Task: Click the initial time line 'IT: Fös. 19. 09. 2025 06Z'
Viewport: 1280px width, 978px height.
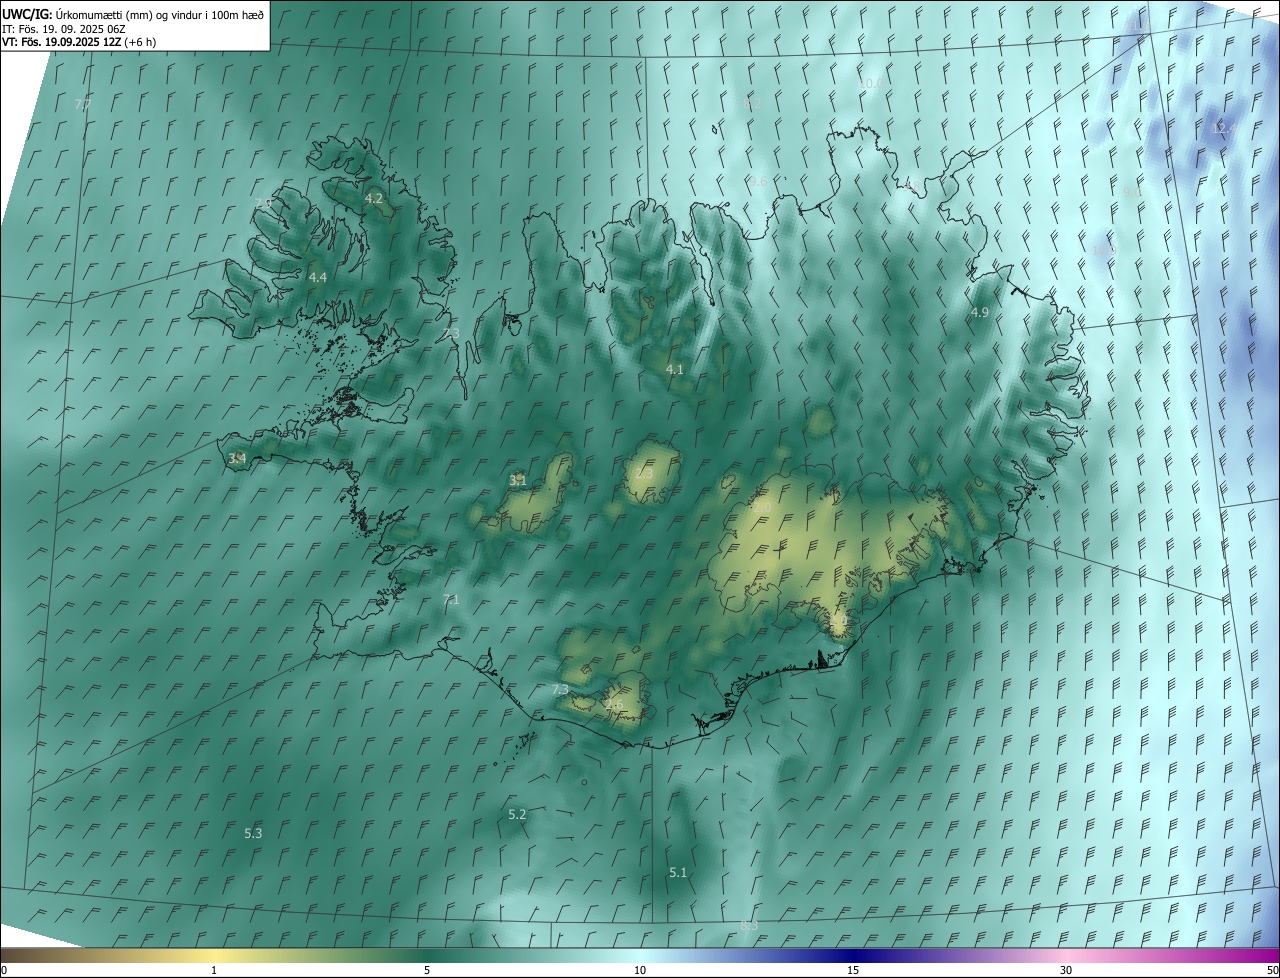Action: (64, 29)
